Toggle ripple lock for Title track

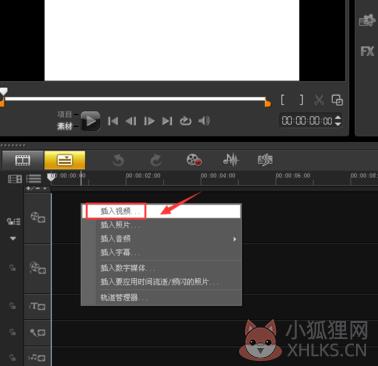12,306
